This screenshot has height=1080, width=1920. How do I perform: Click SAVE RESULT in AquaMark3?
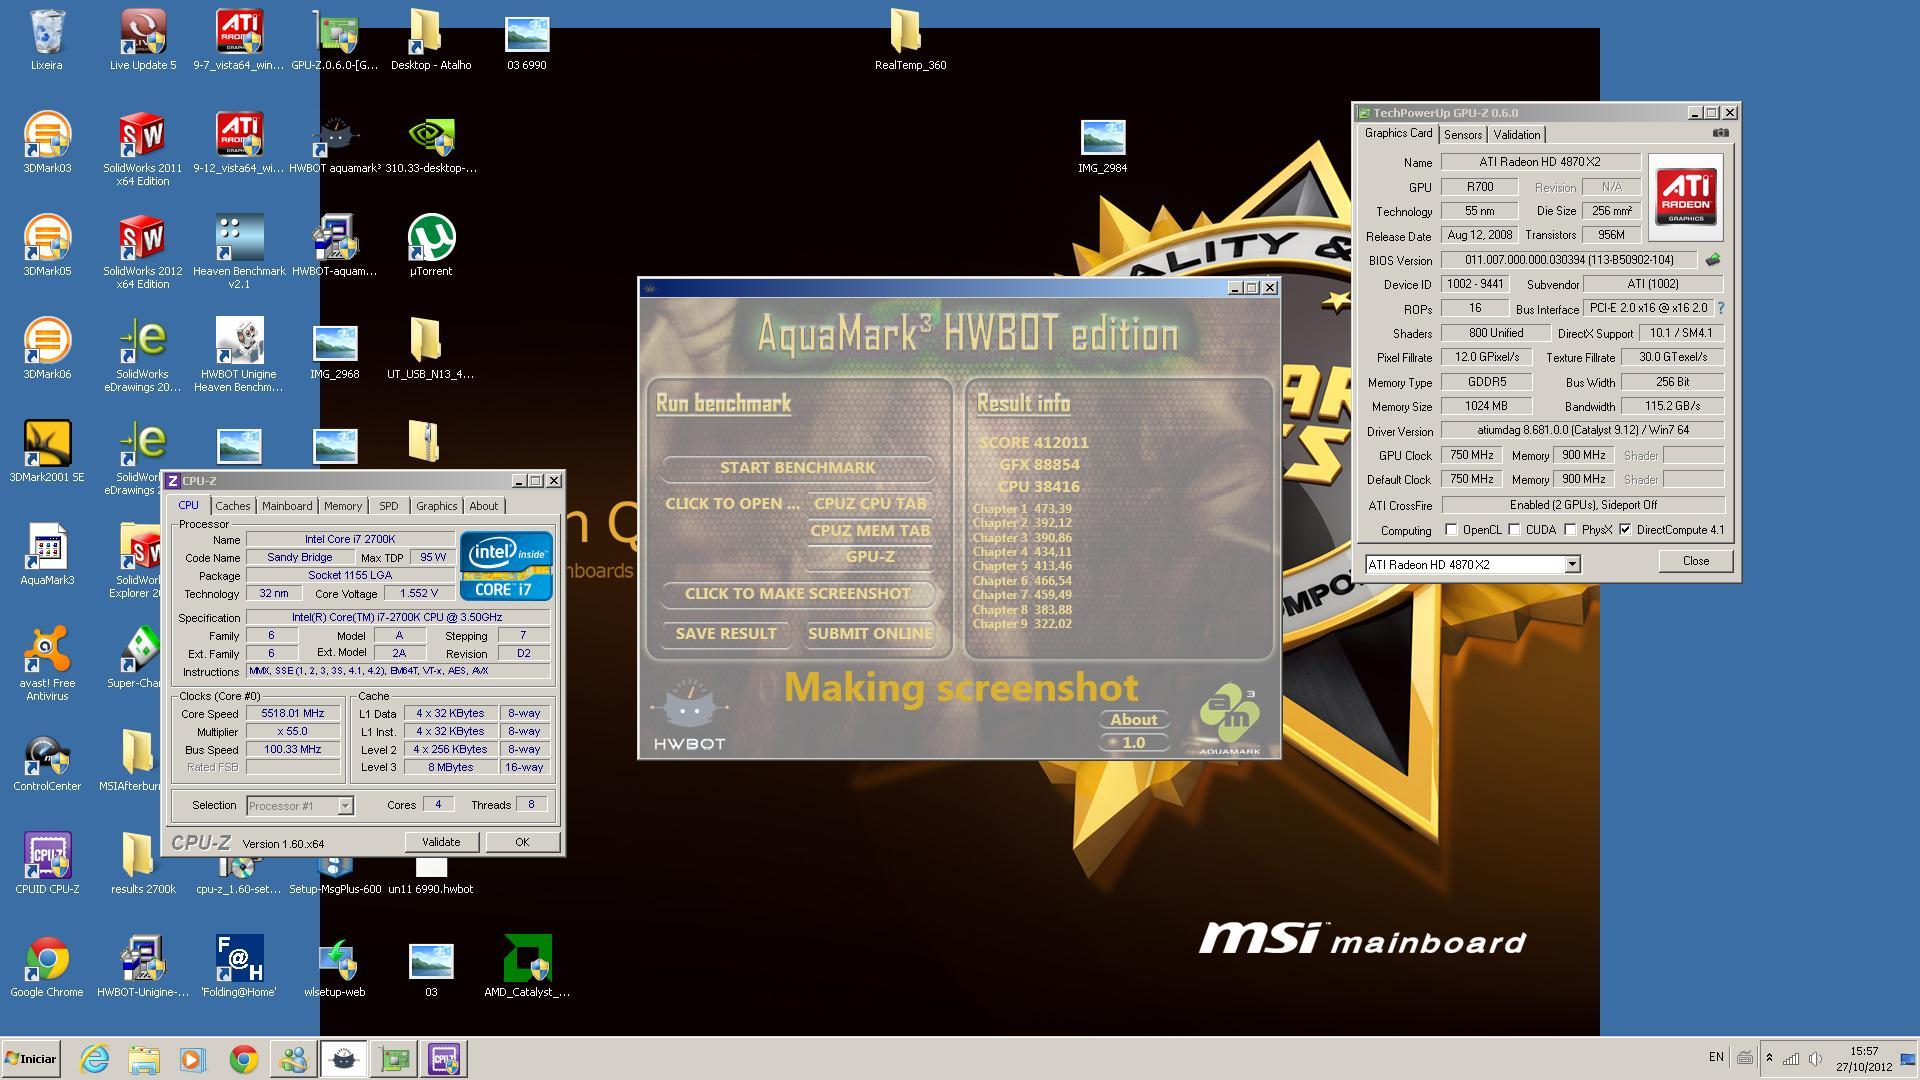(x=726, y=634)
